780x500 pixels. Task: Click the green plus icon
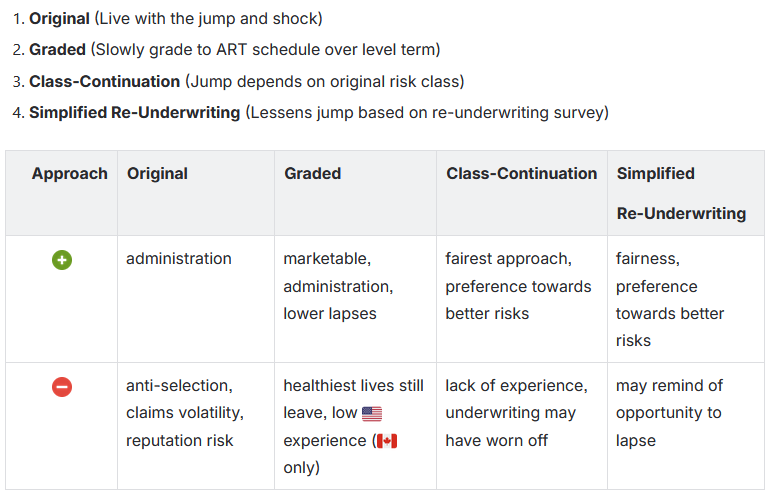tap(62, 260)
